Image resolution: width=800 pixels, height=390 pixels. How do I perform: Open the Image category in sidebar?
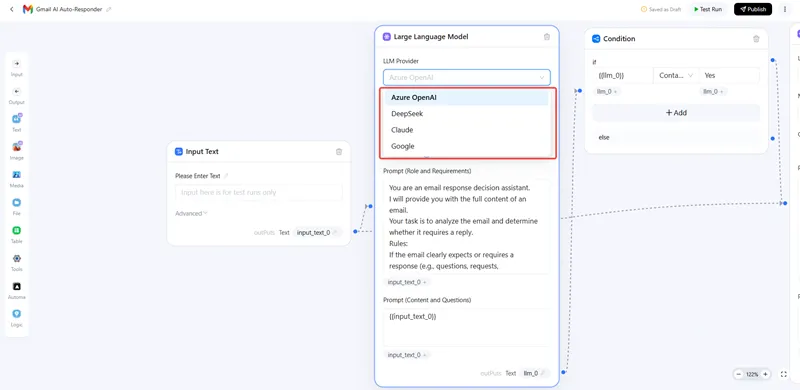pos(17,151)
